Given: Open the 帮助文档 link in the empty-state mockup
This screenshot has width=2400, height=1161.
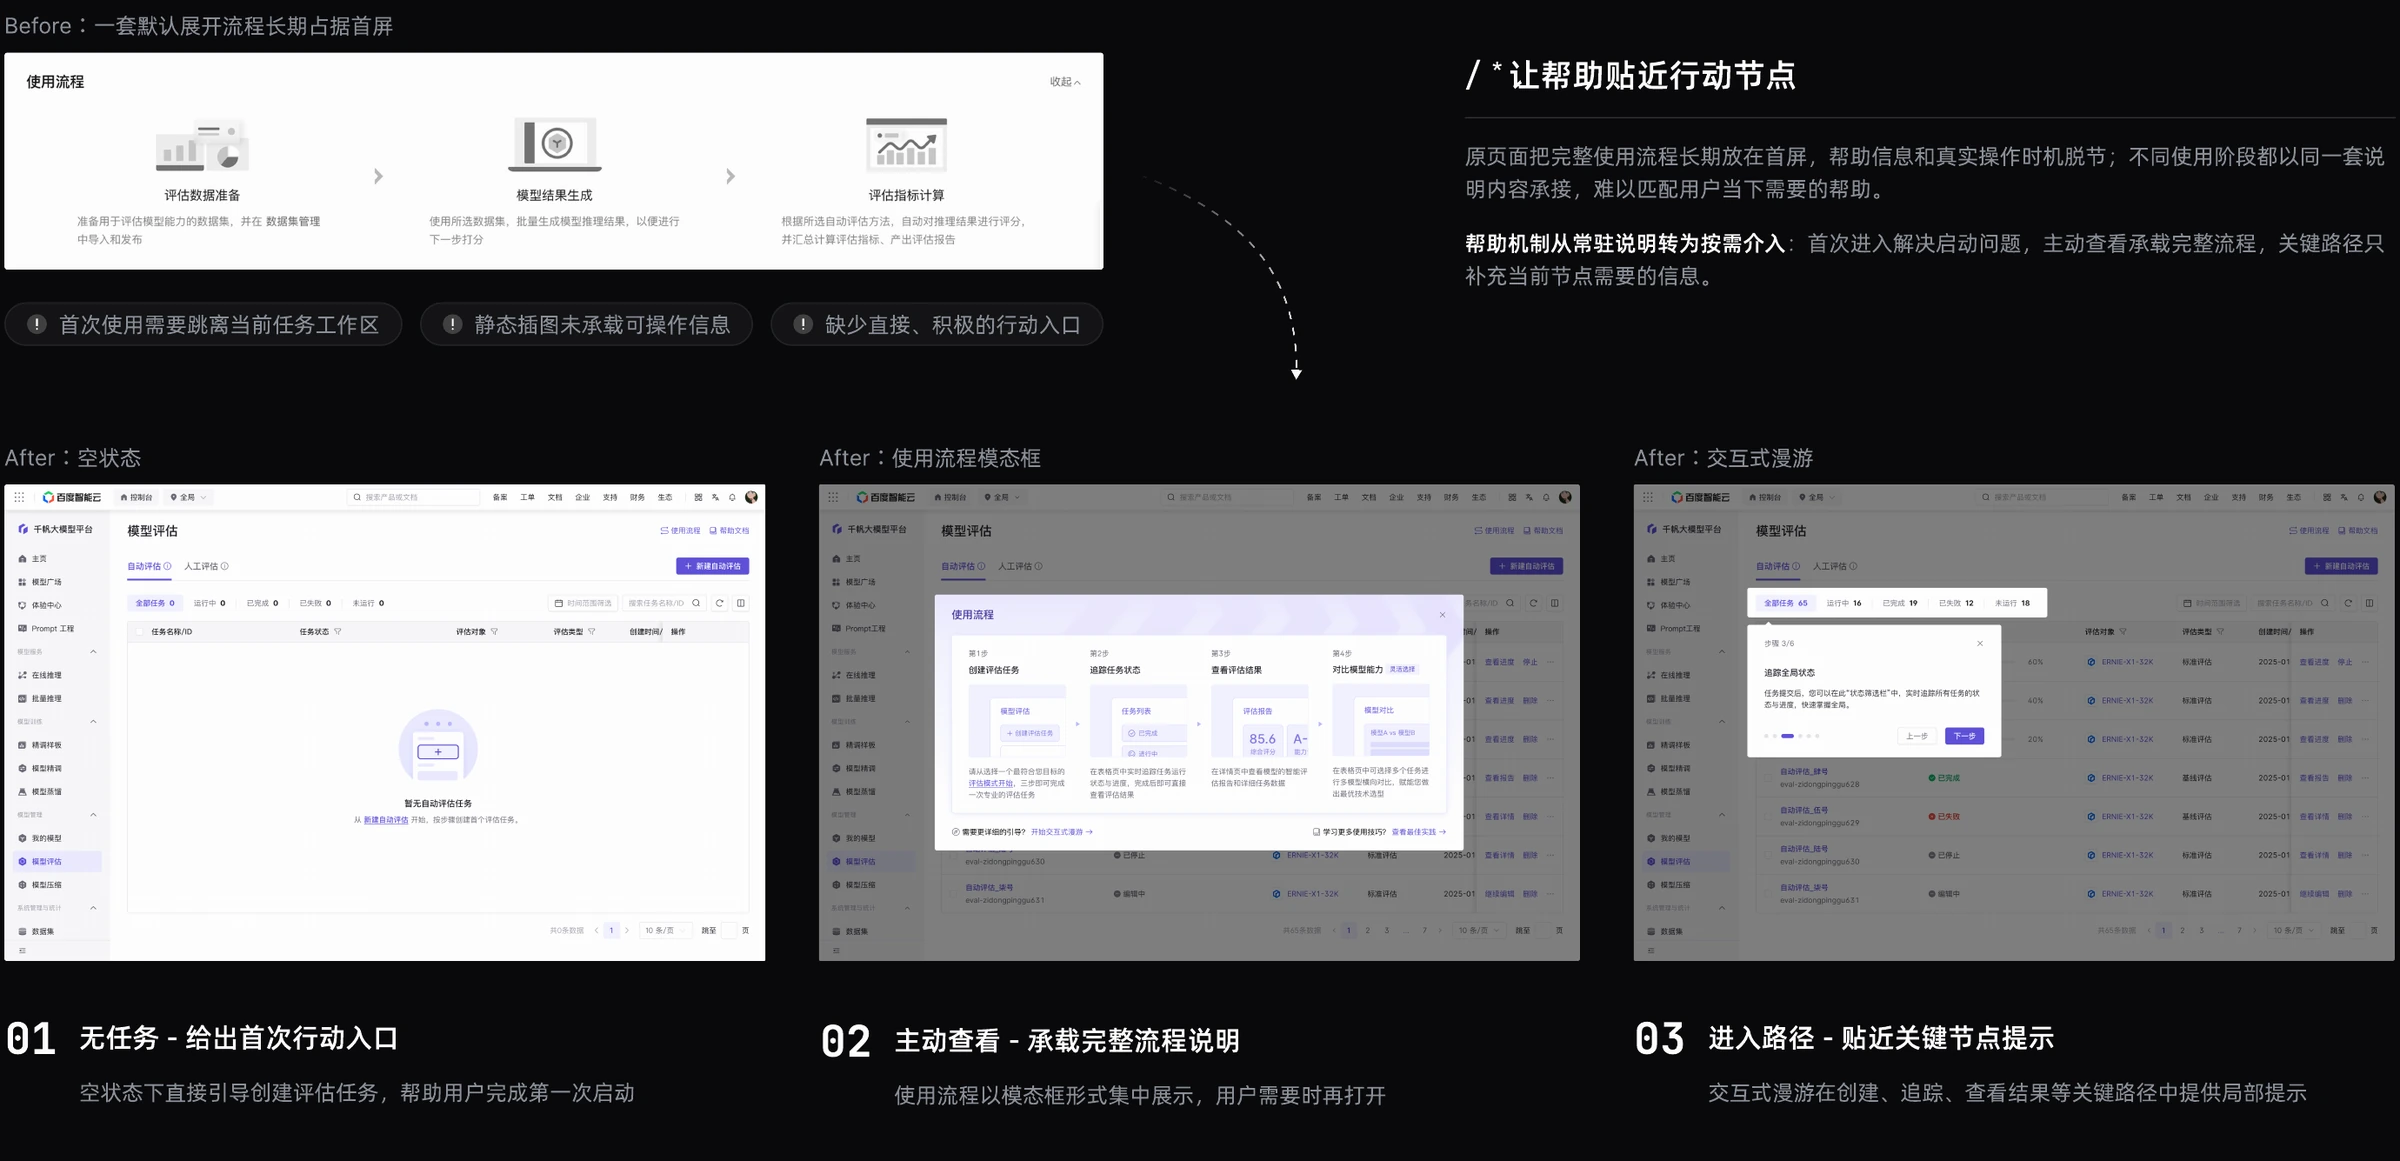Looking at the screenshot, I should 729,531.
